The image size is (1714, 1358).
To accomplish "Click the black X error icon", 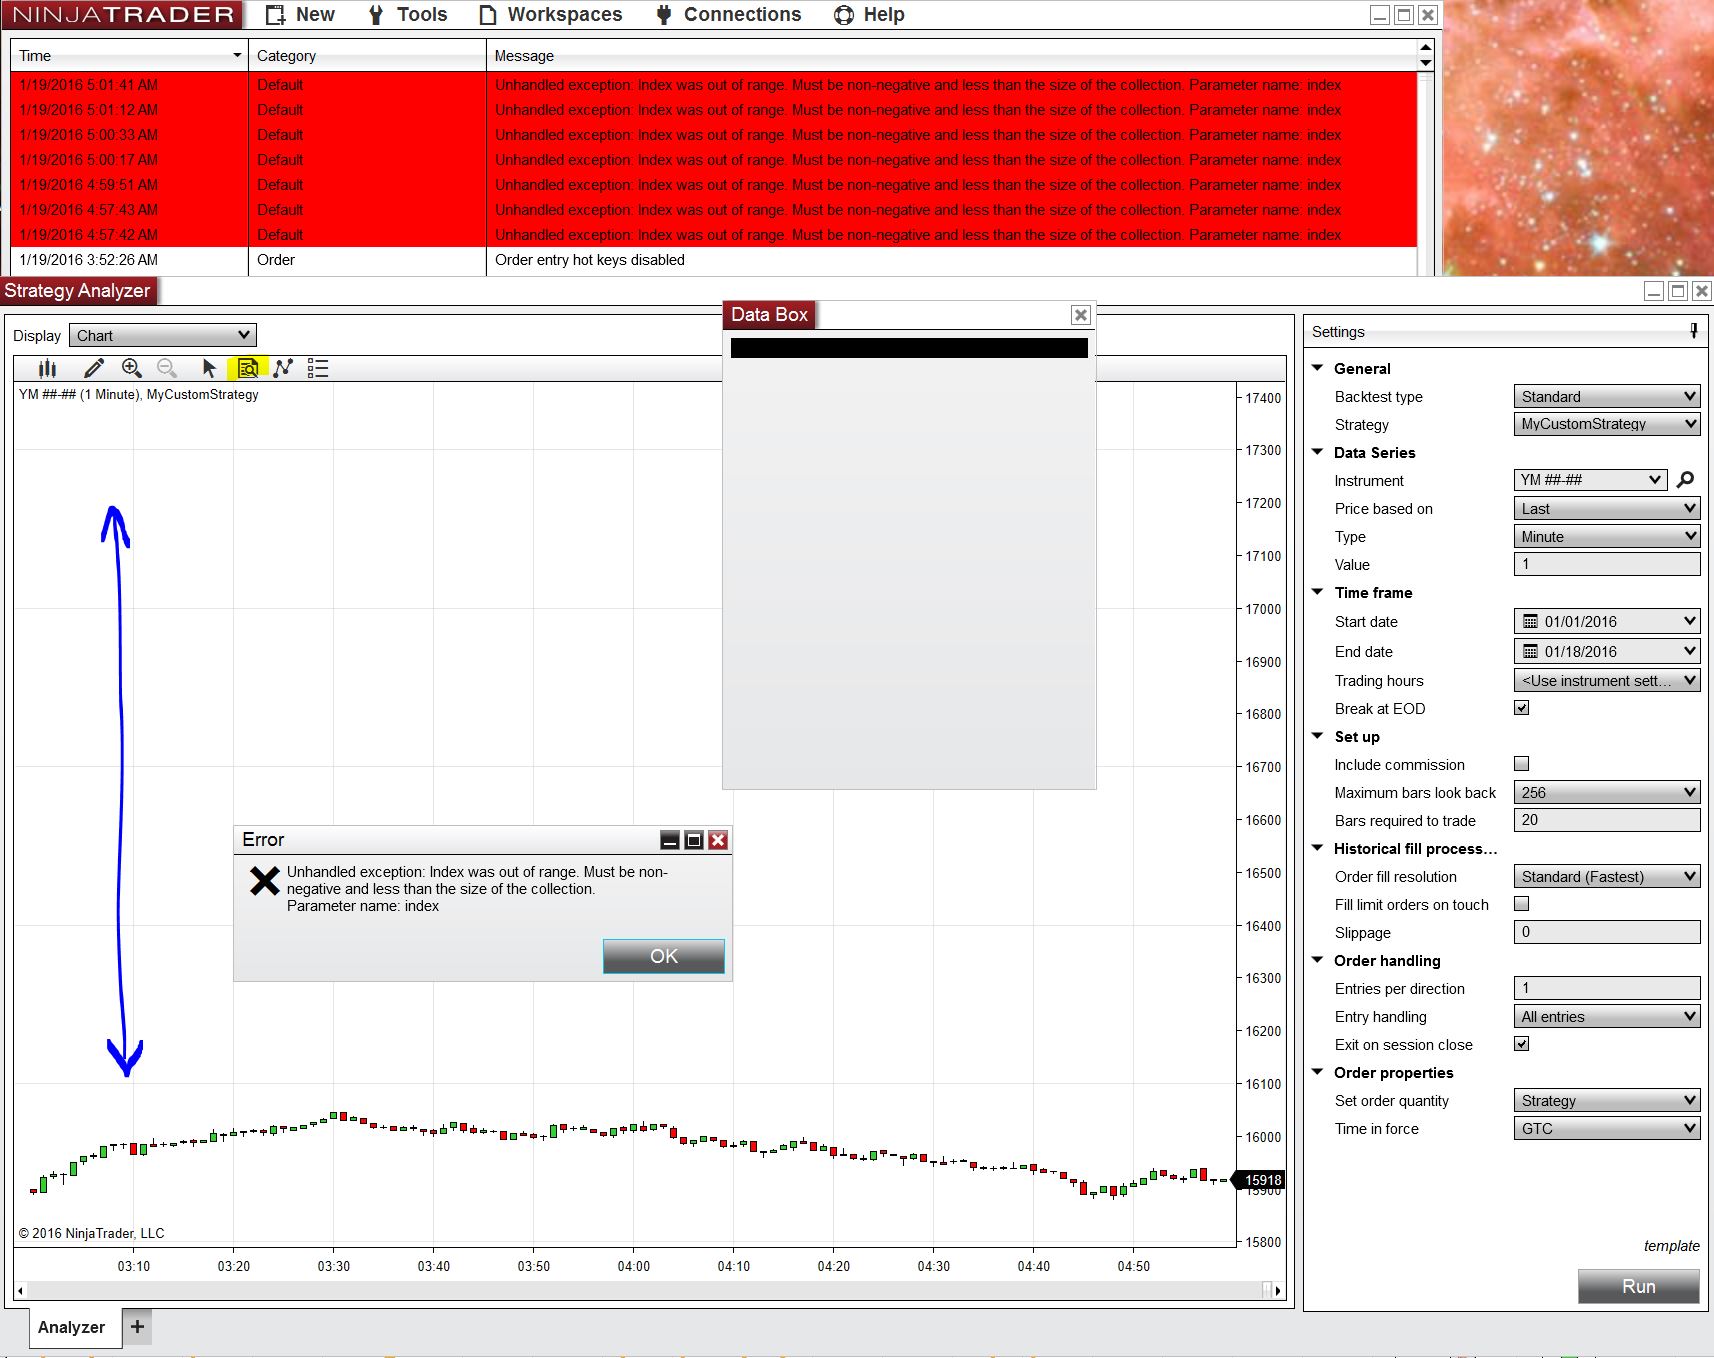I will (x=265, y=881).
